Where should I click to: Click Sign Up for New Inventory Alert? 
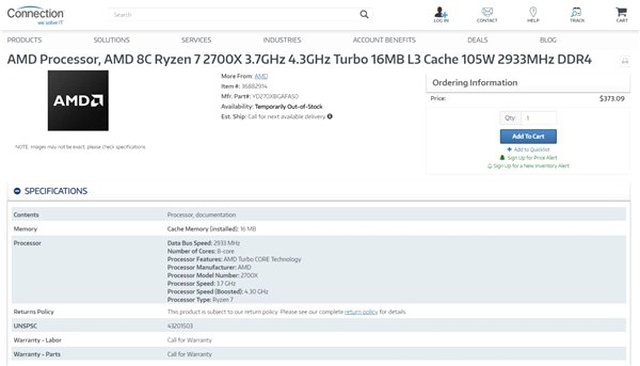(x=528, y=166)
